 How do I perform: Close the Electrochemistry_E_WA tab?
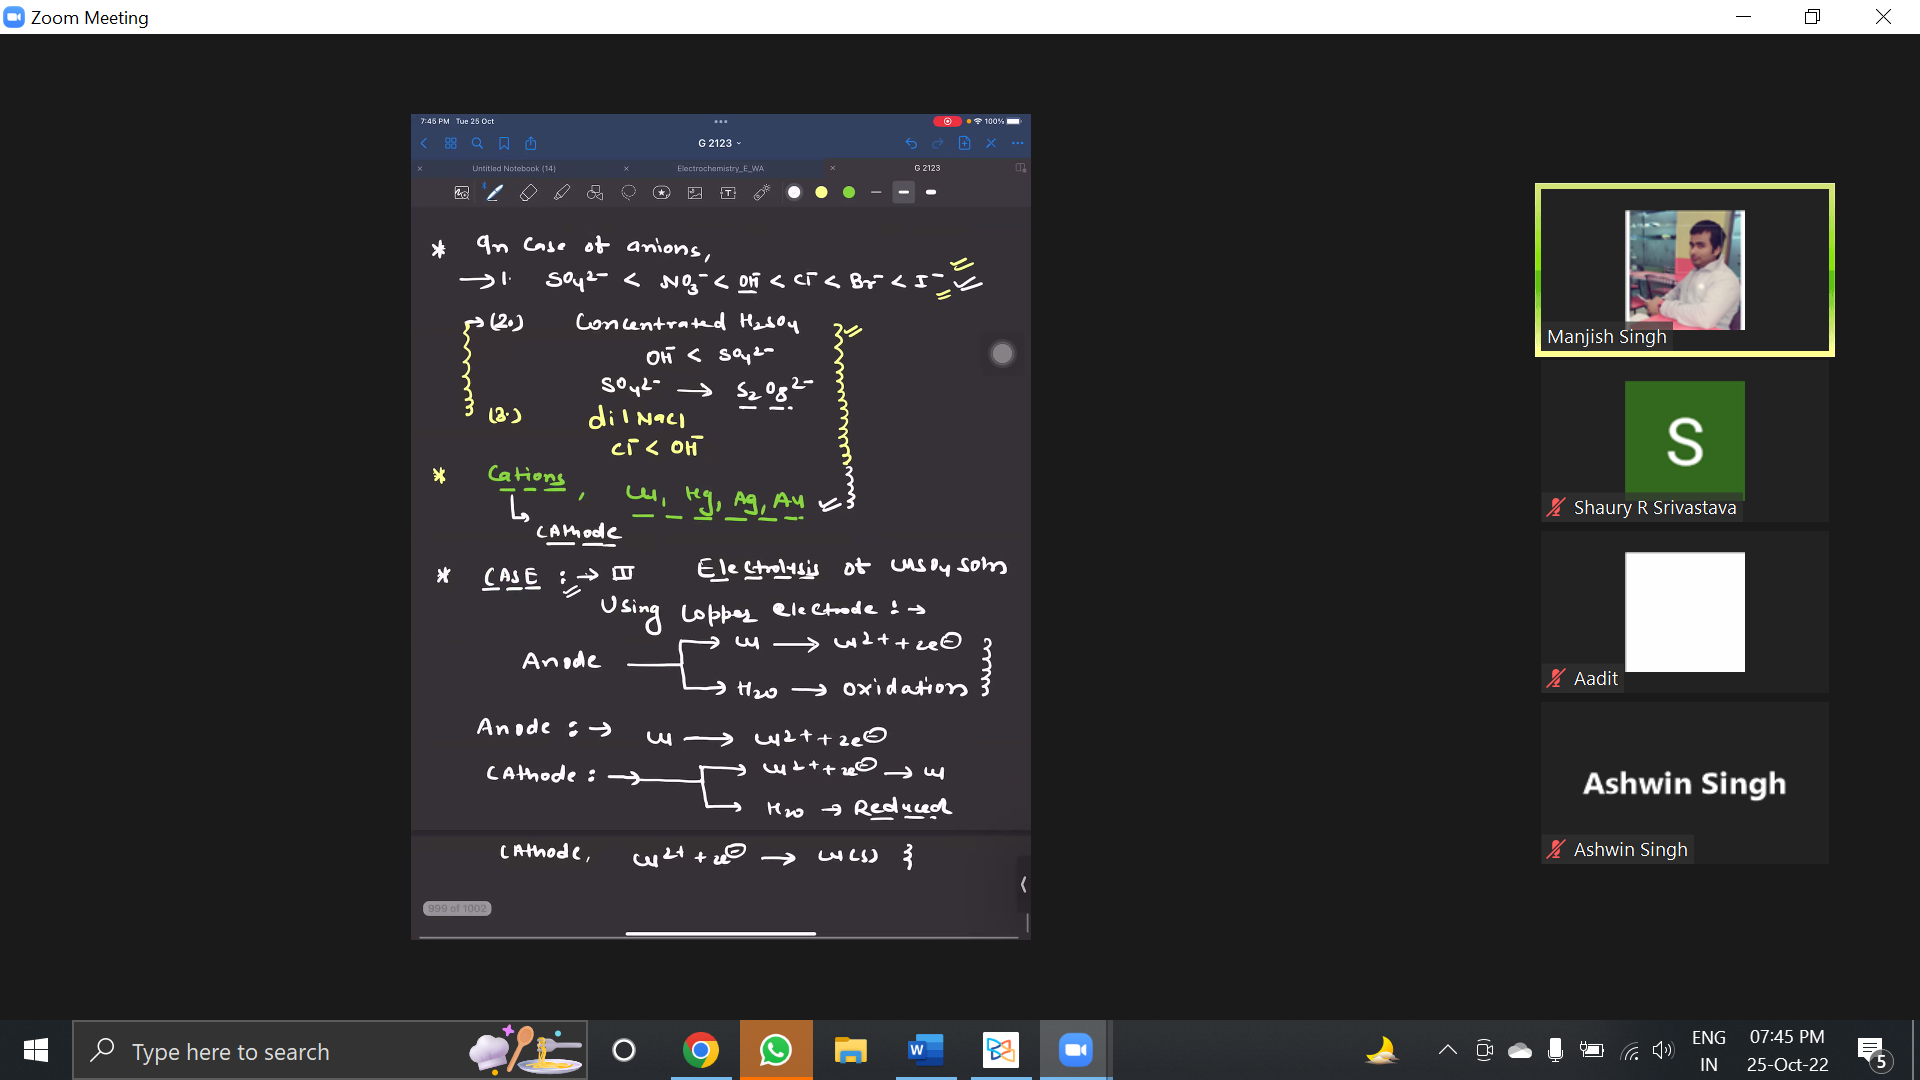(x=626, y=169)
